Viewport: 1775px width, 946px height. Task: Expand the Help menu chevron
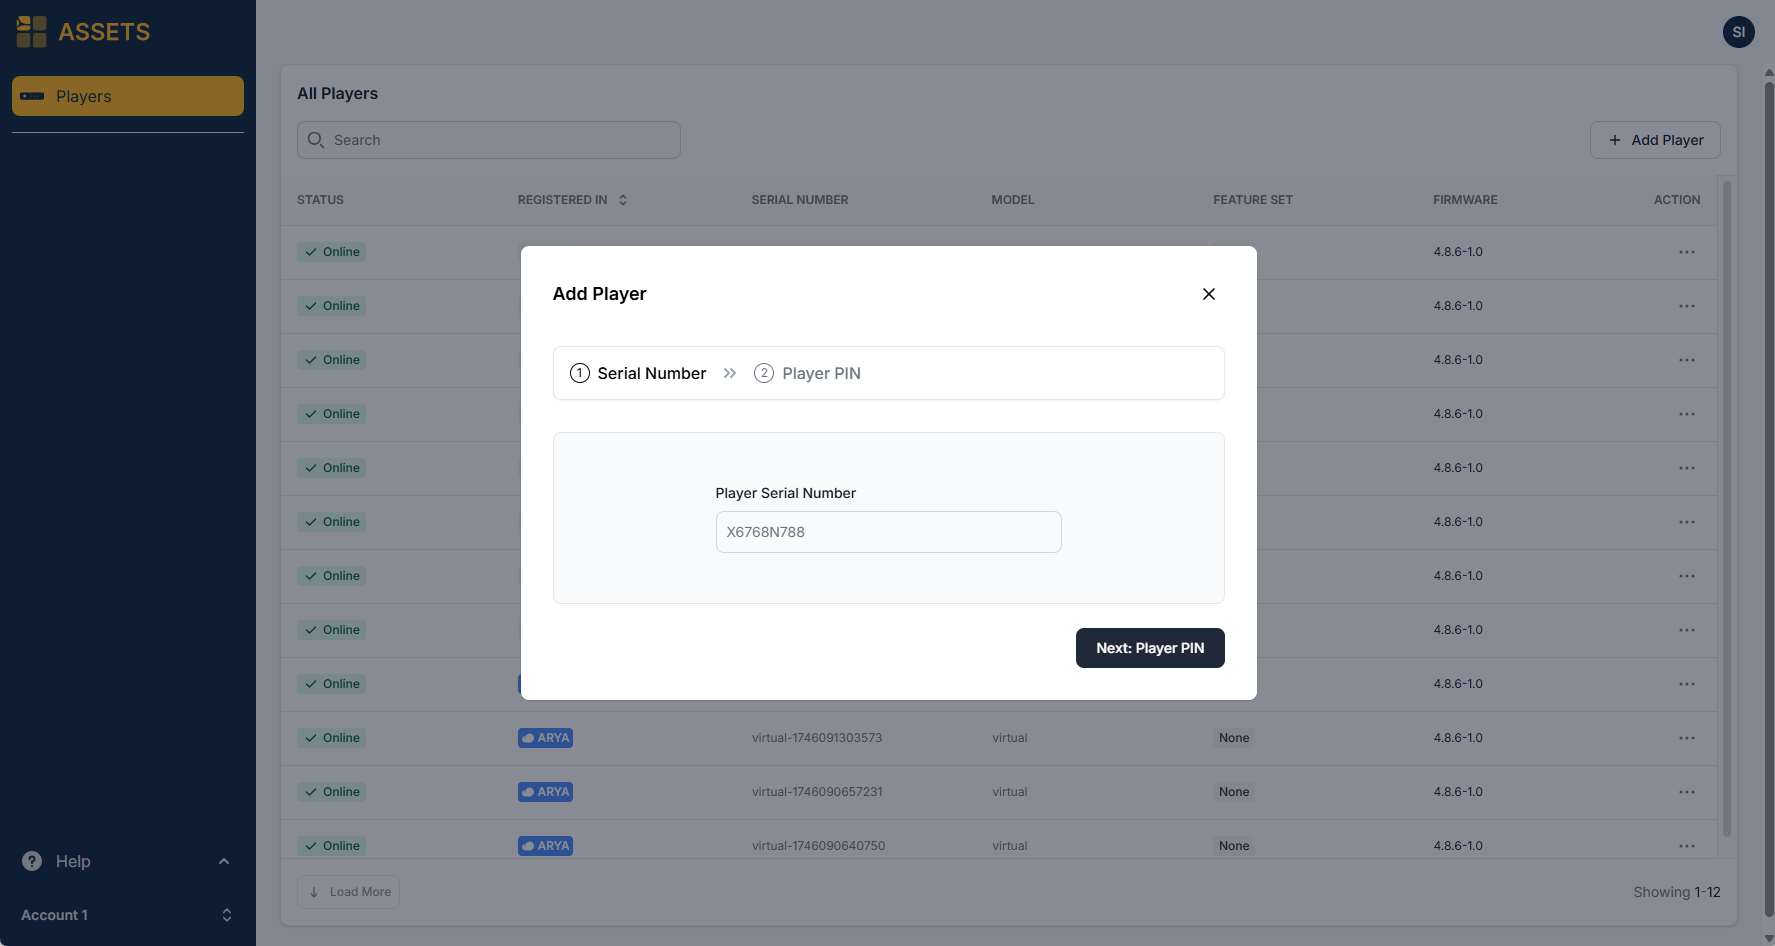(x=224, y=861)
